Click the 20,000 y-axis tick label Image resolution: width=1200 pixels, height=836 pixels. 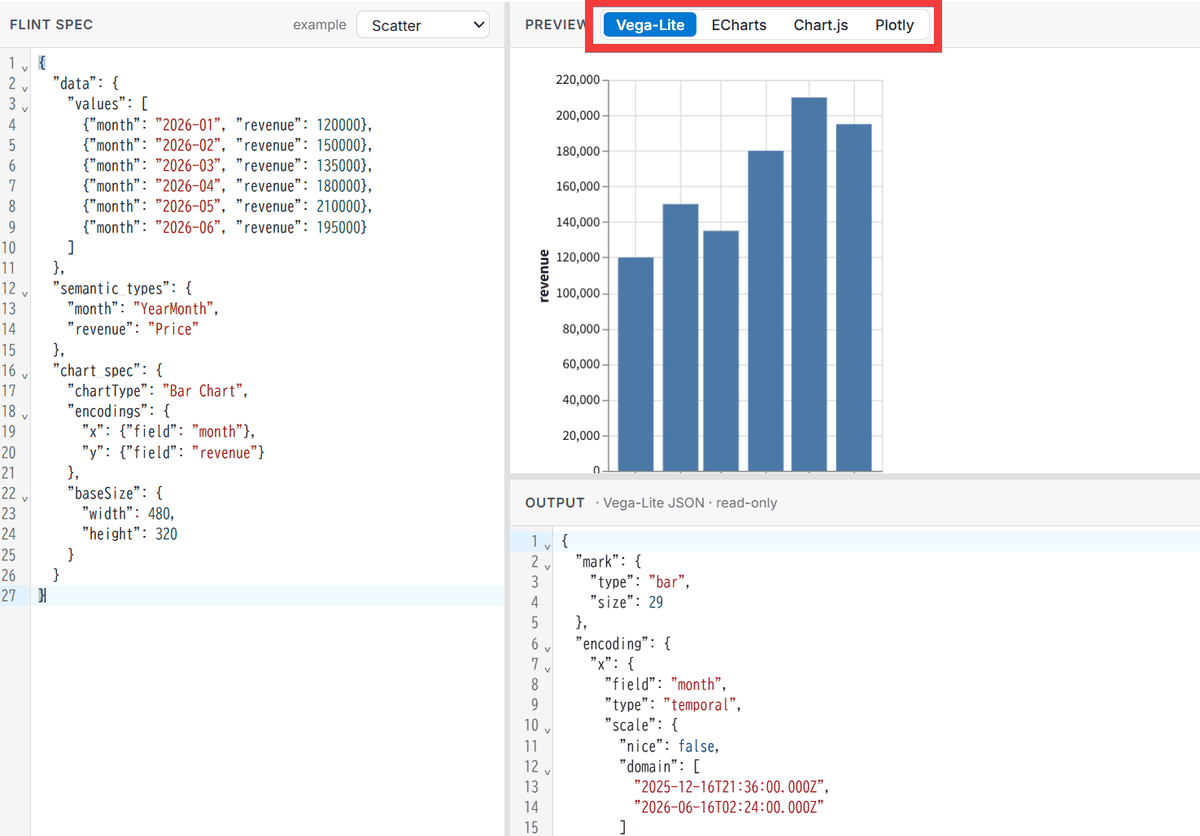point(579,436)
